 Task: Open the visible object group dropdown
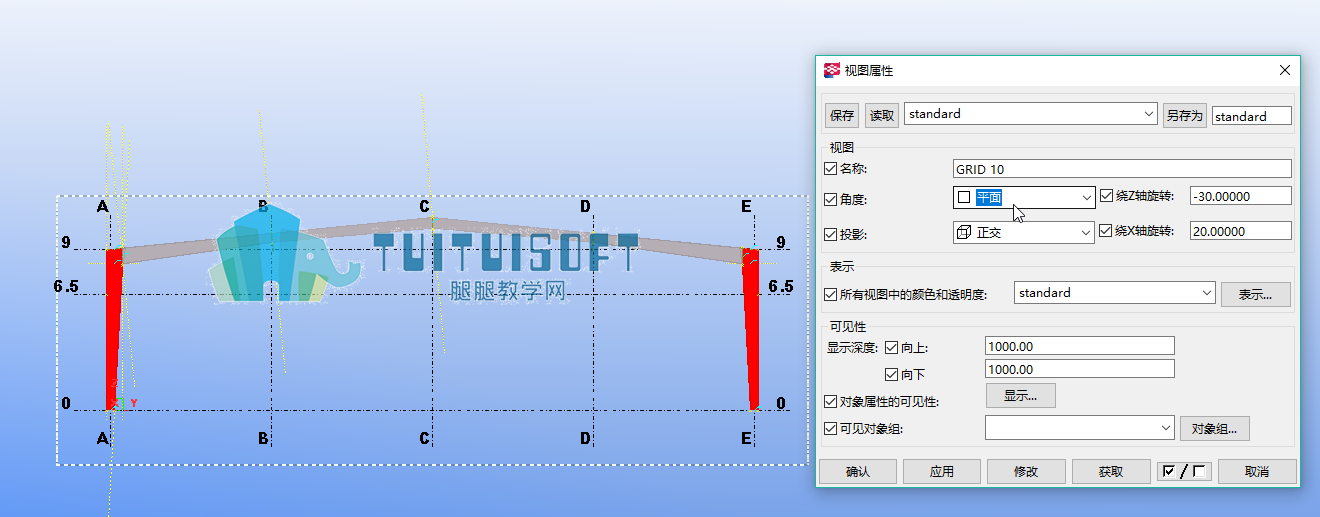coord(1080,428)
